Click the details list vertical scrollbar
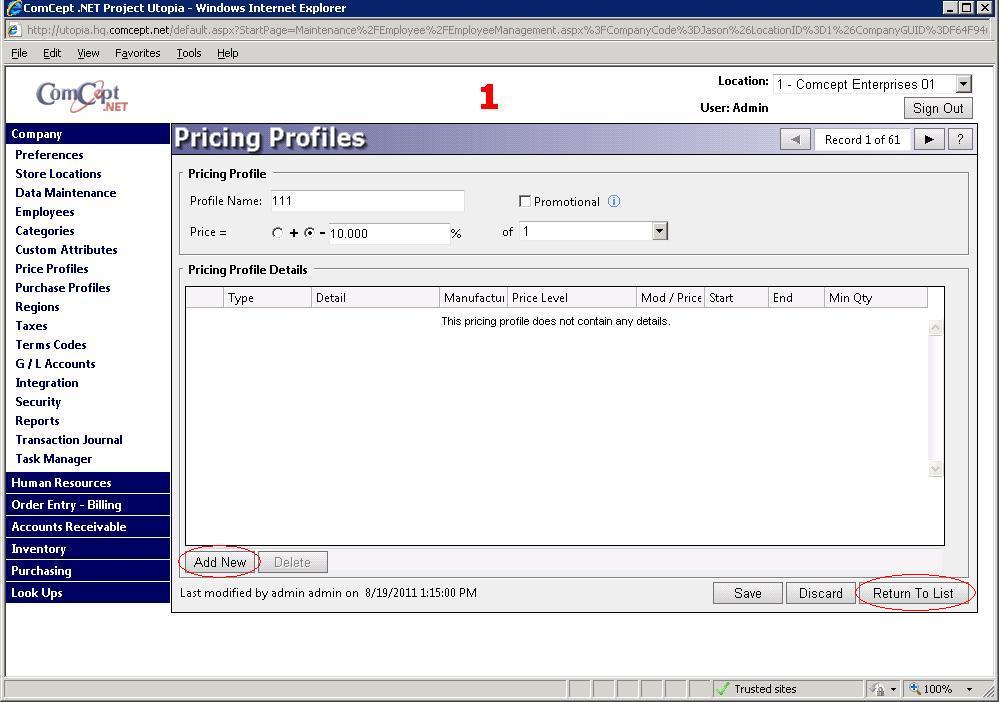Image resolution: width=999 pixels, height=702 pixels. pos(936,398)
